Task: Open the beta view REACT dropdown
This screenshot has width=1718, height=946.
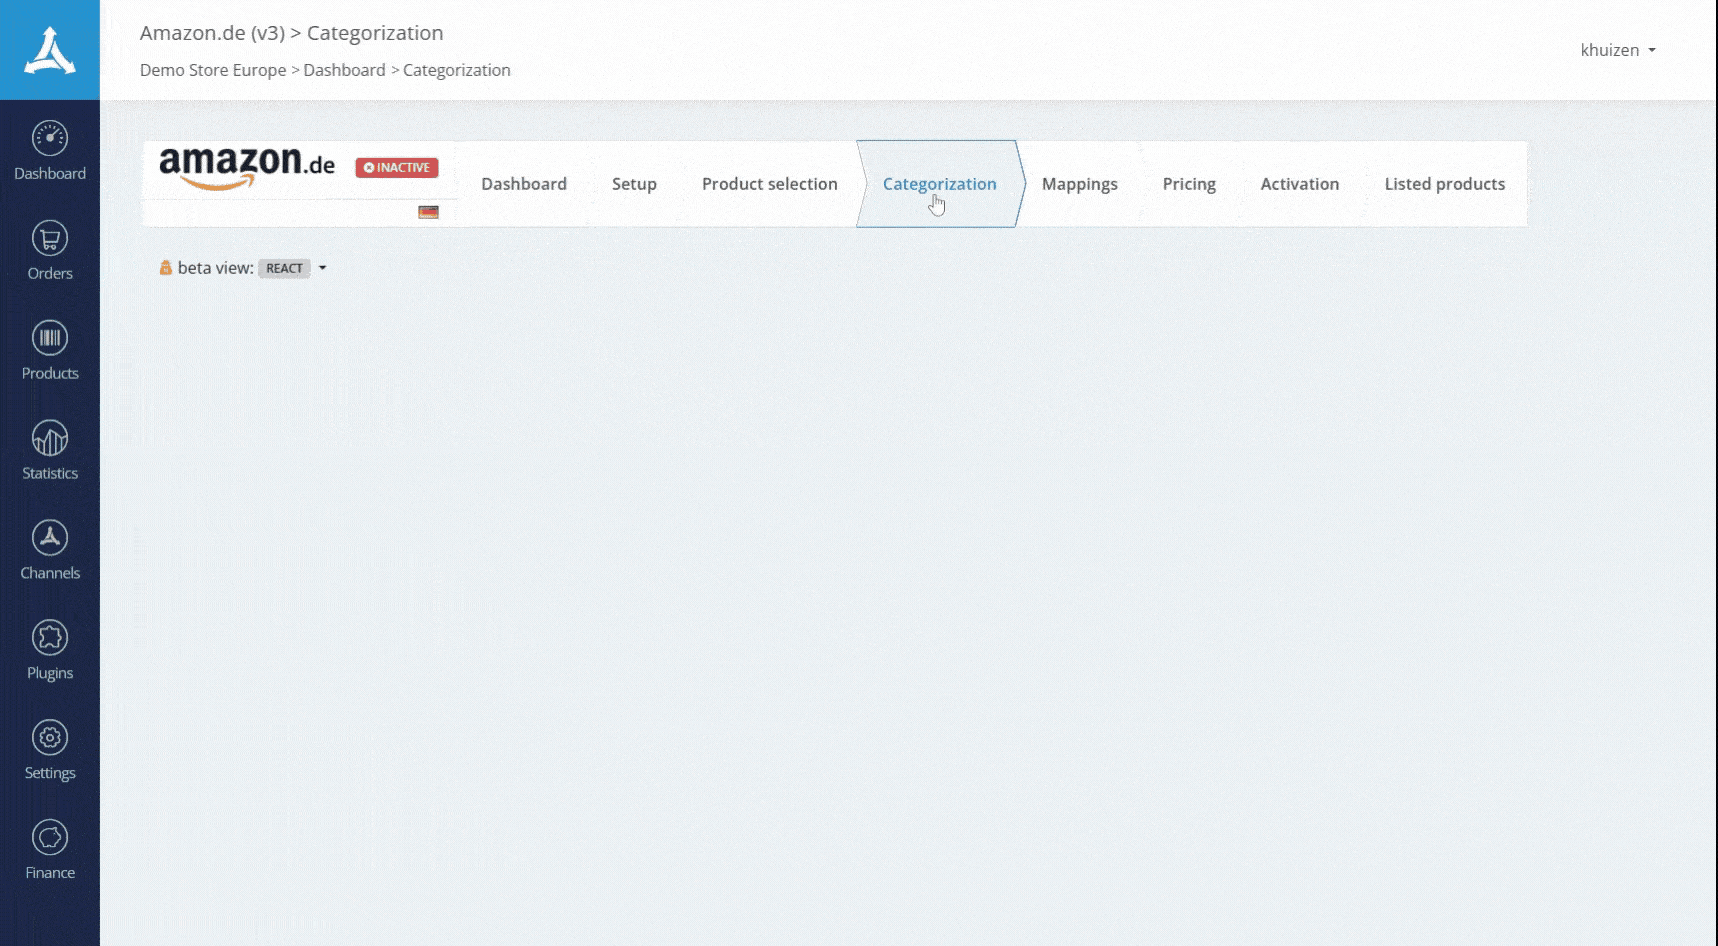Action: tap(293, 268)
